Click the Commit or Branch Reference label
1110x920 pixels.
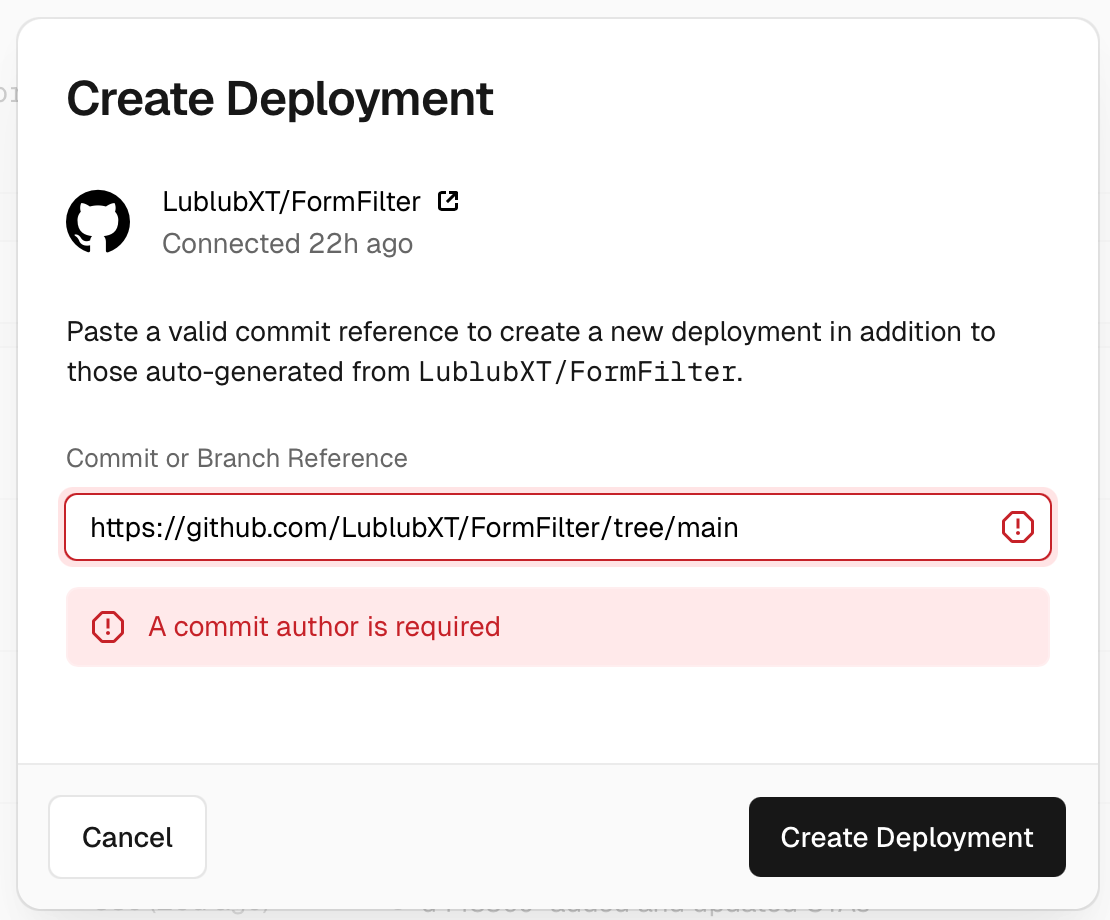(x=236, y=458)
